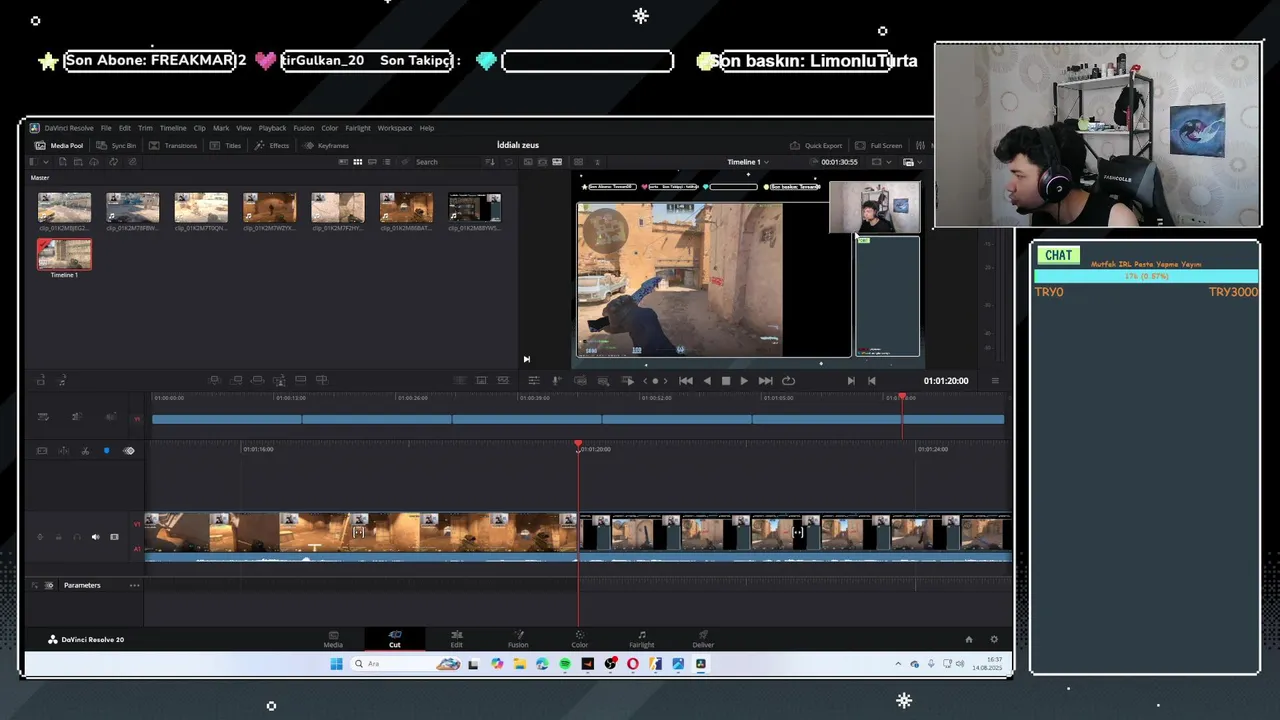Open Spotify from the taskbar

(x=565, y=664)
